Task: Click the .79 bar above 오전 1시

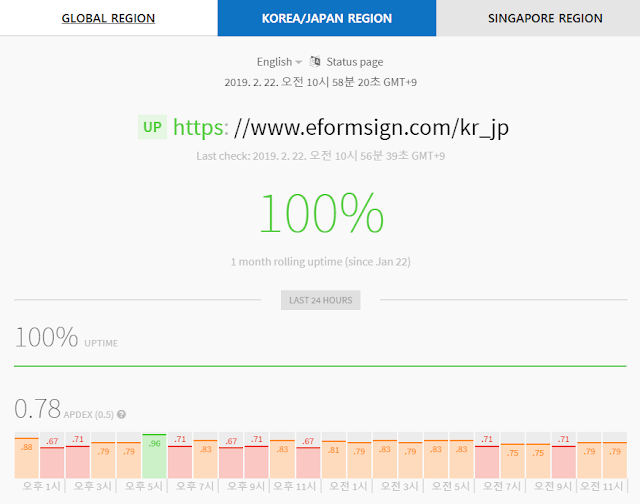Action: (359, 460)
